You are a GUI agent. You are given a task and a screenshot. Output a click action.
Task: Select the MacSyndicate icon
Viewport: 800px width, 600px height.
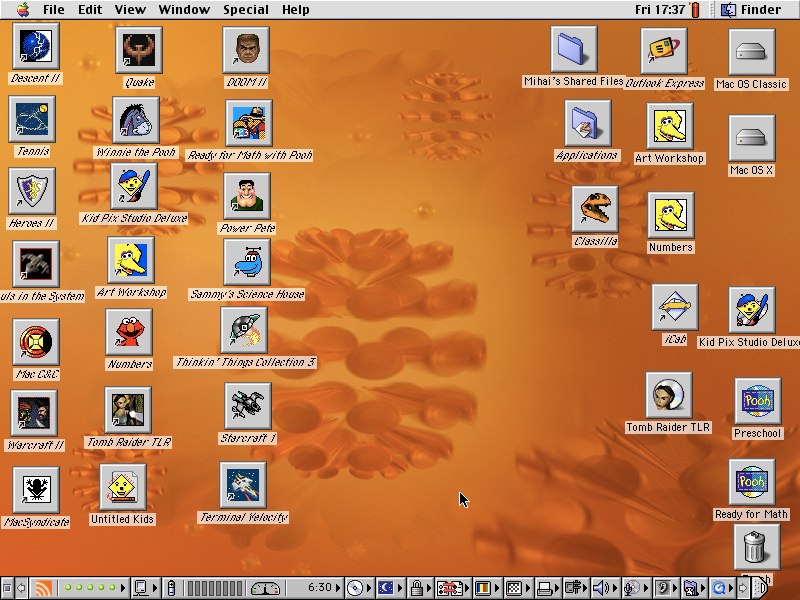pyautogui.click(x=36, y=490)
